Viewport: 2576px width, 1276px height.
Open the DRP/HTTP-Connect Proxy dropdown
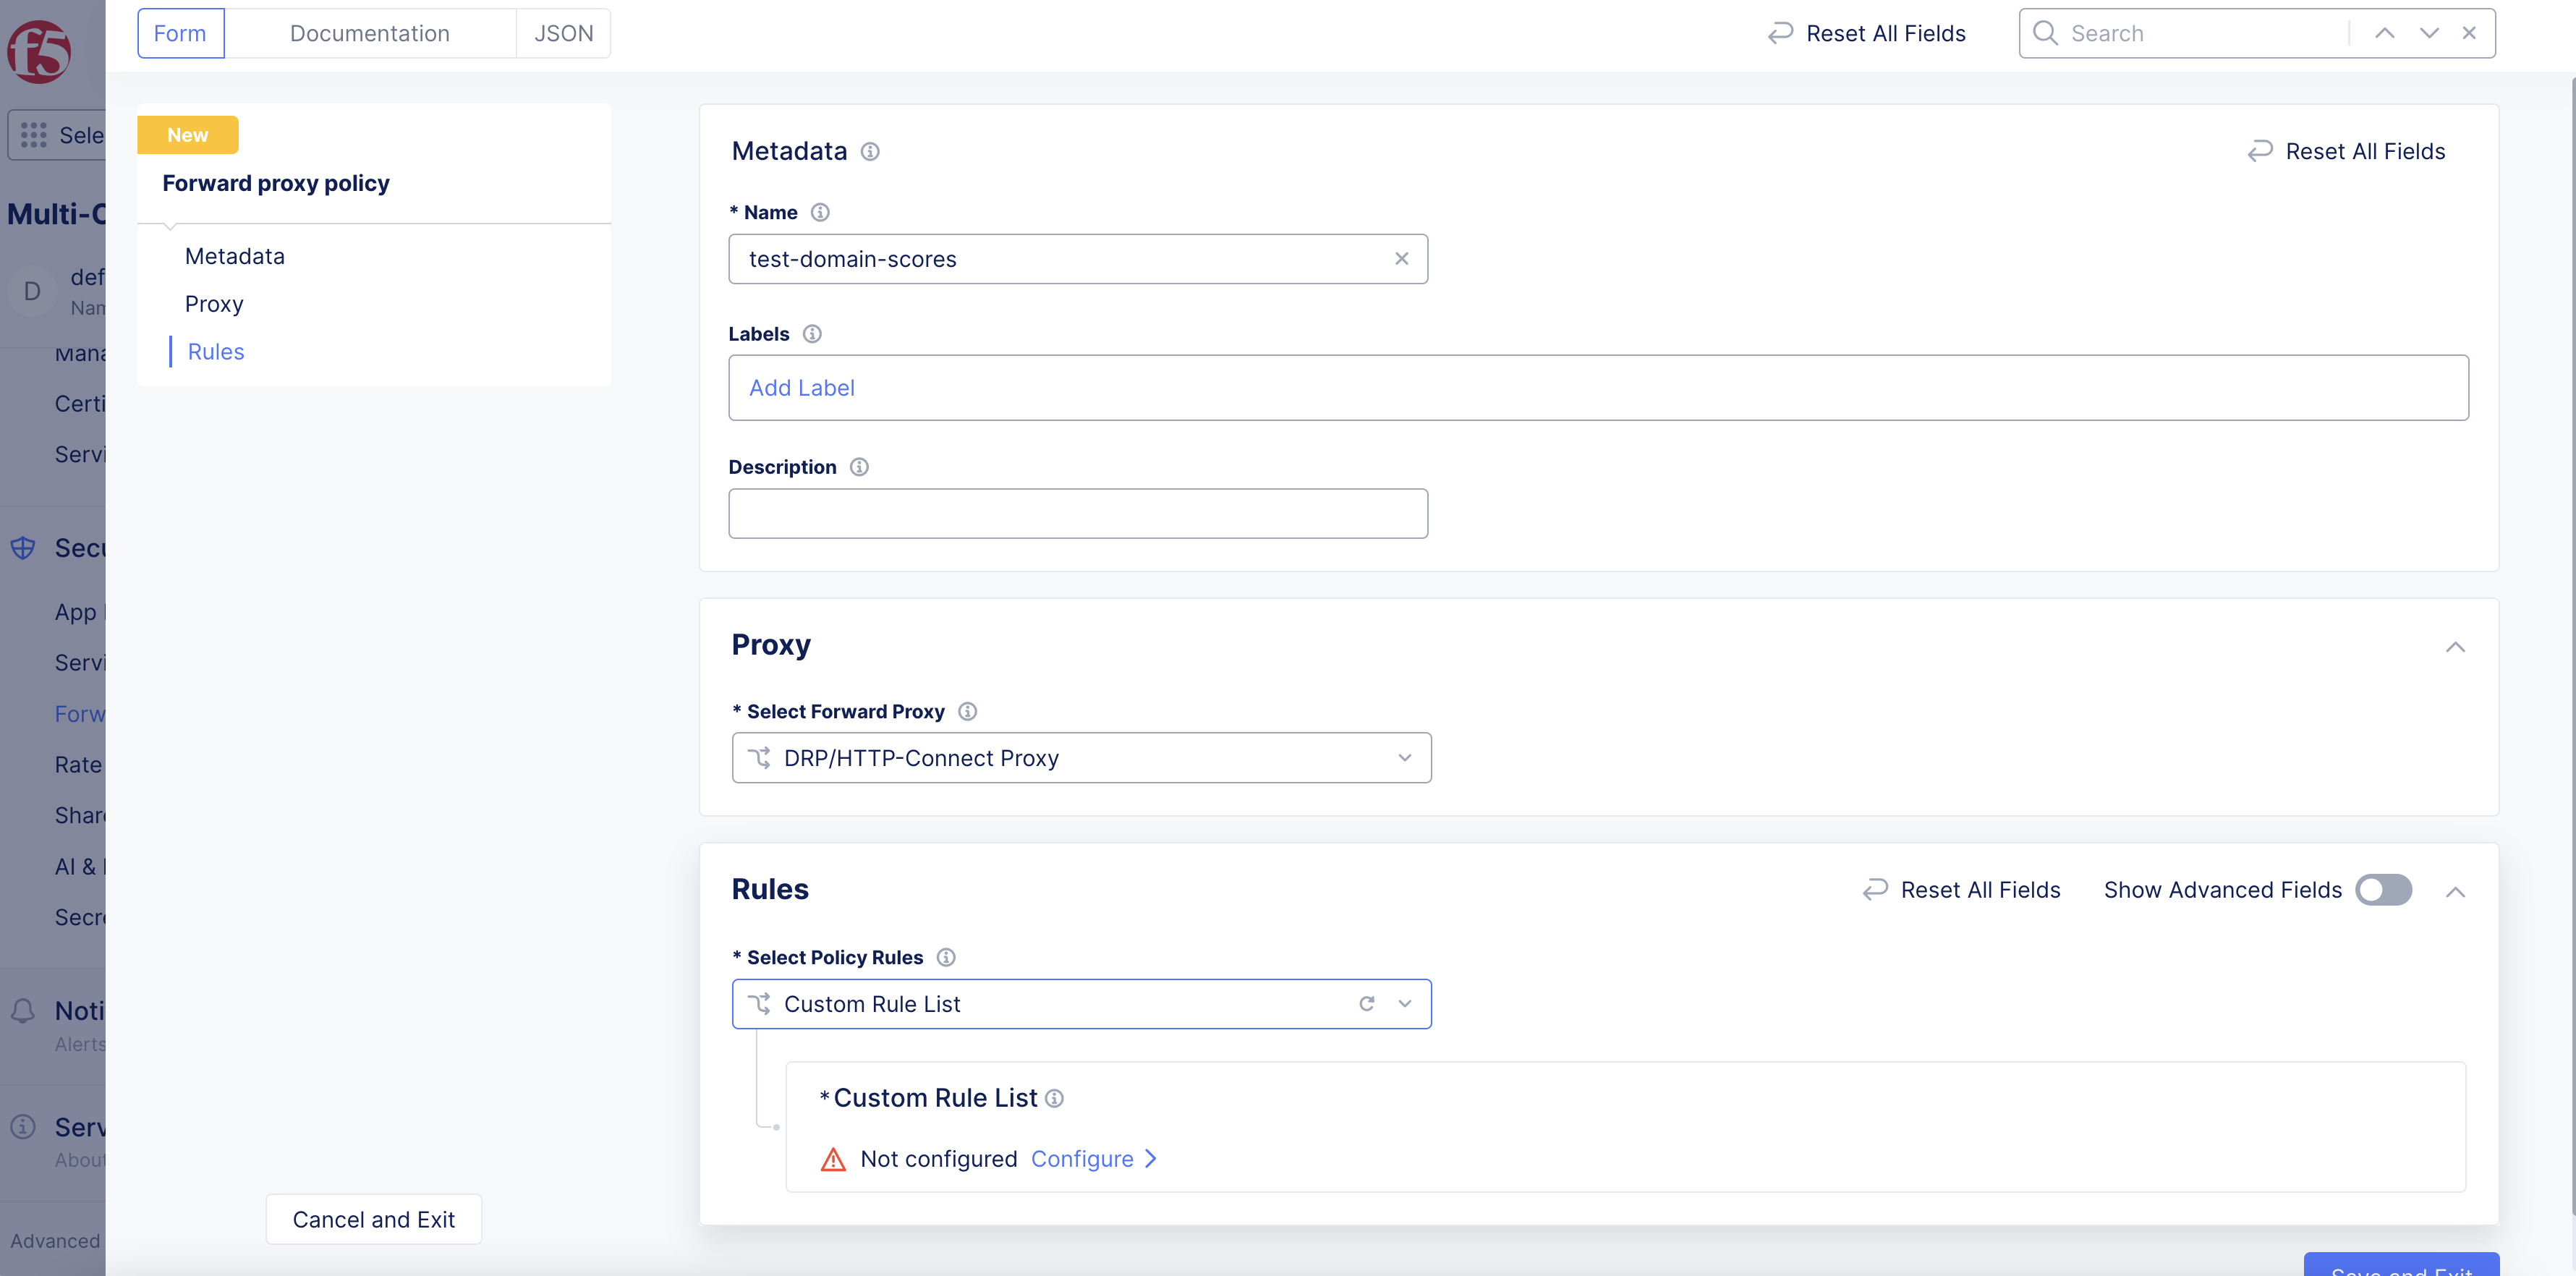click(x=1404, y=757)
